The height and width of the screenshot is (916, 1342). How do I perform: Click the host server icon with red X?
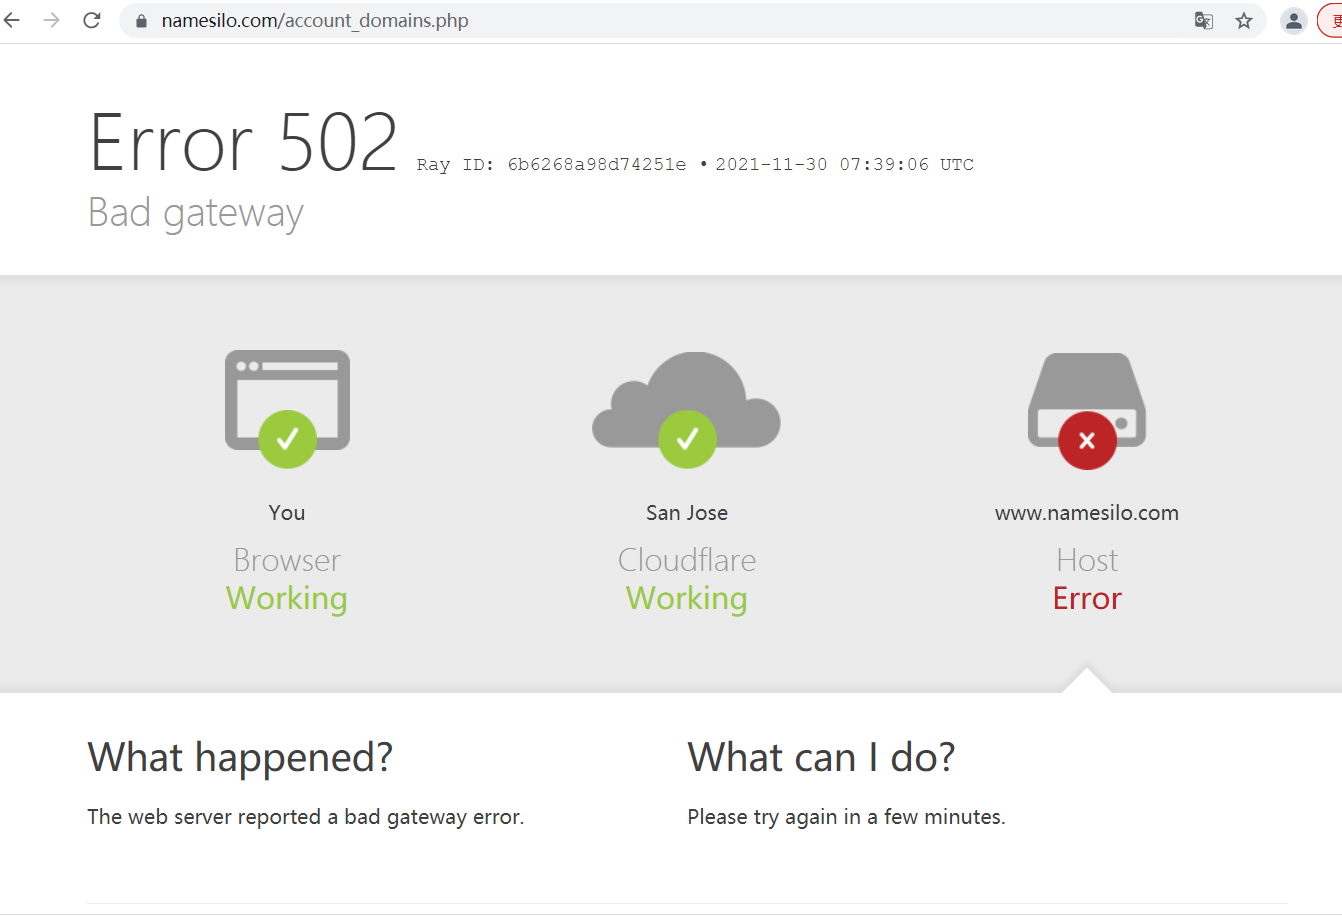(1087, 410)
